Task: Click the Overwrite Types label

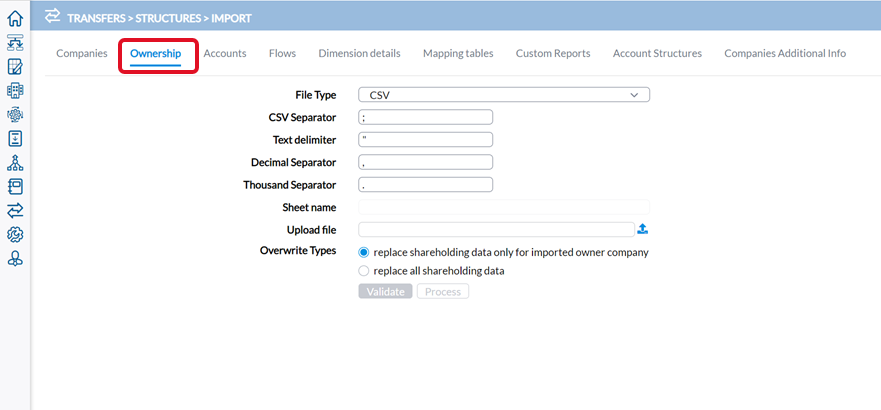Action: [x=298, y=250]
